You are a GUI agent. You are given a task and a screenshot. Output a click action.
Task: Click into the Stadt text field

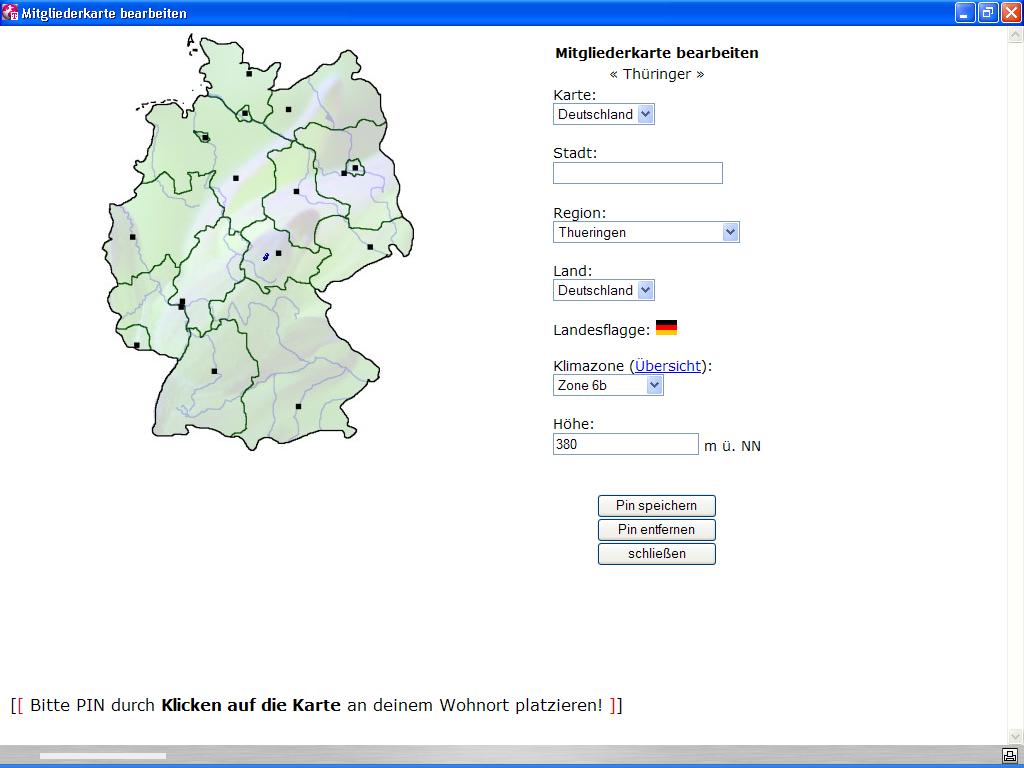pos(637,173)
